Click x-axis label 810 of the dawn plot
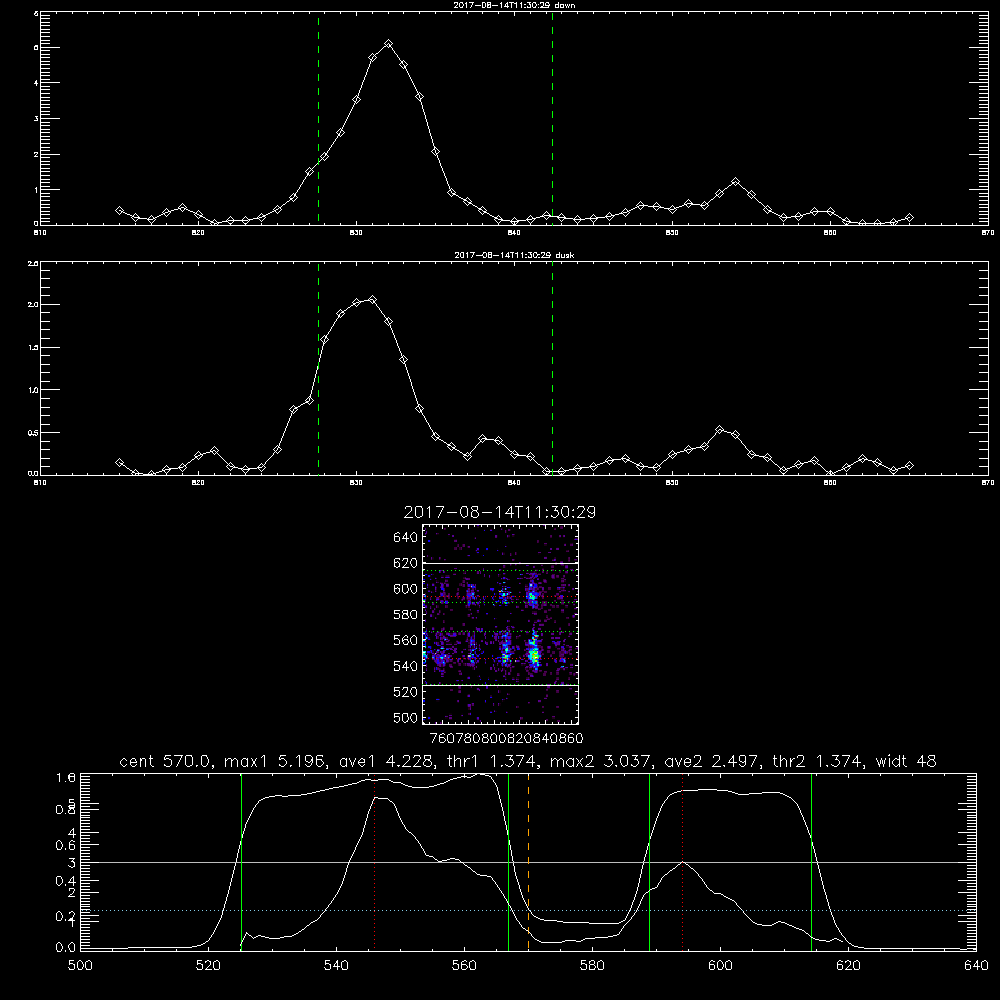Screen dimensions: 1000x1000 click(40, 233)
